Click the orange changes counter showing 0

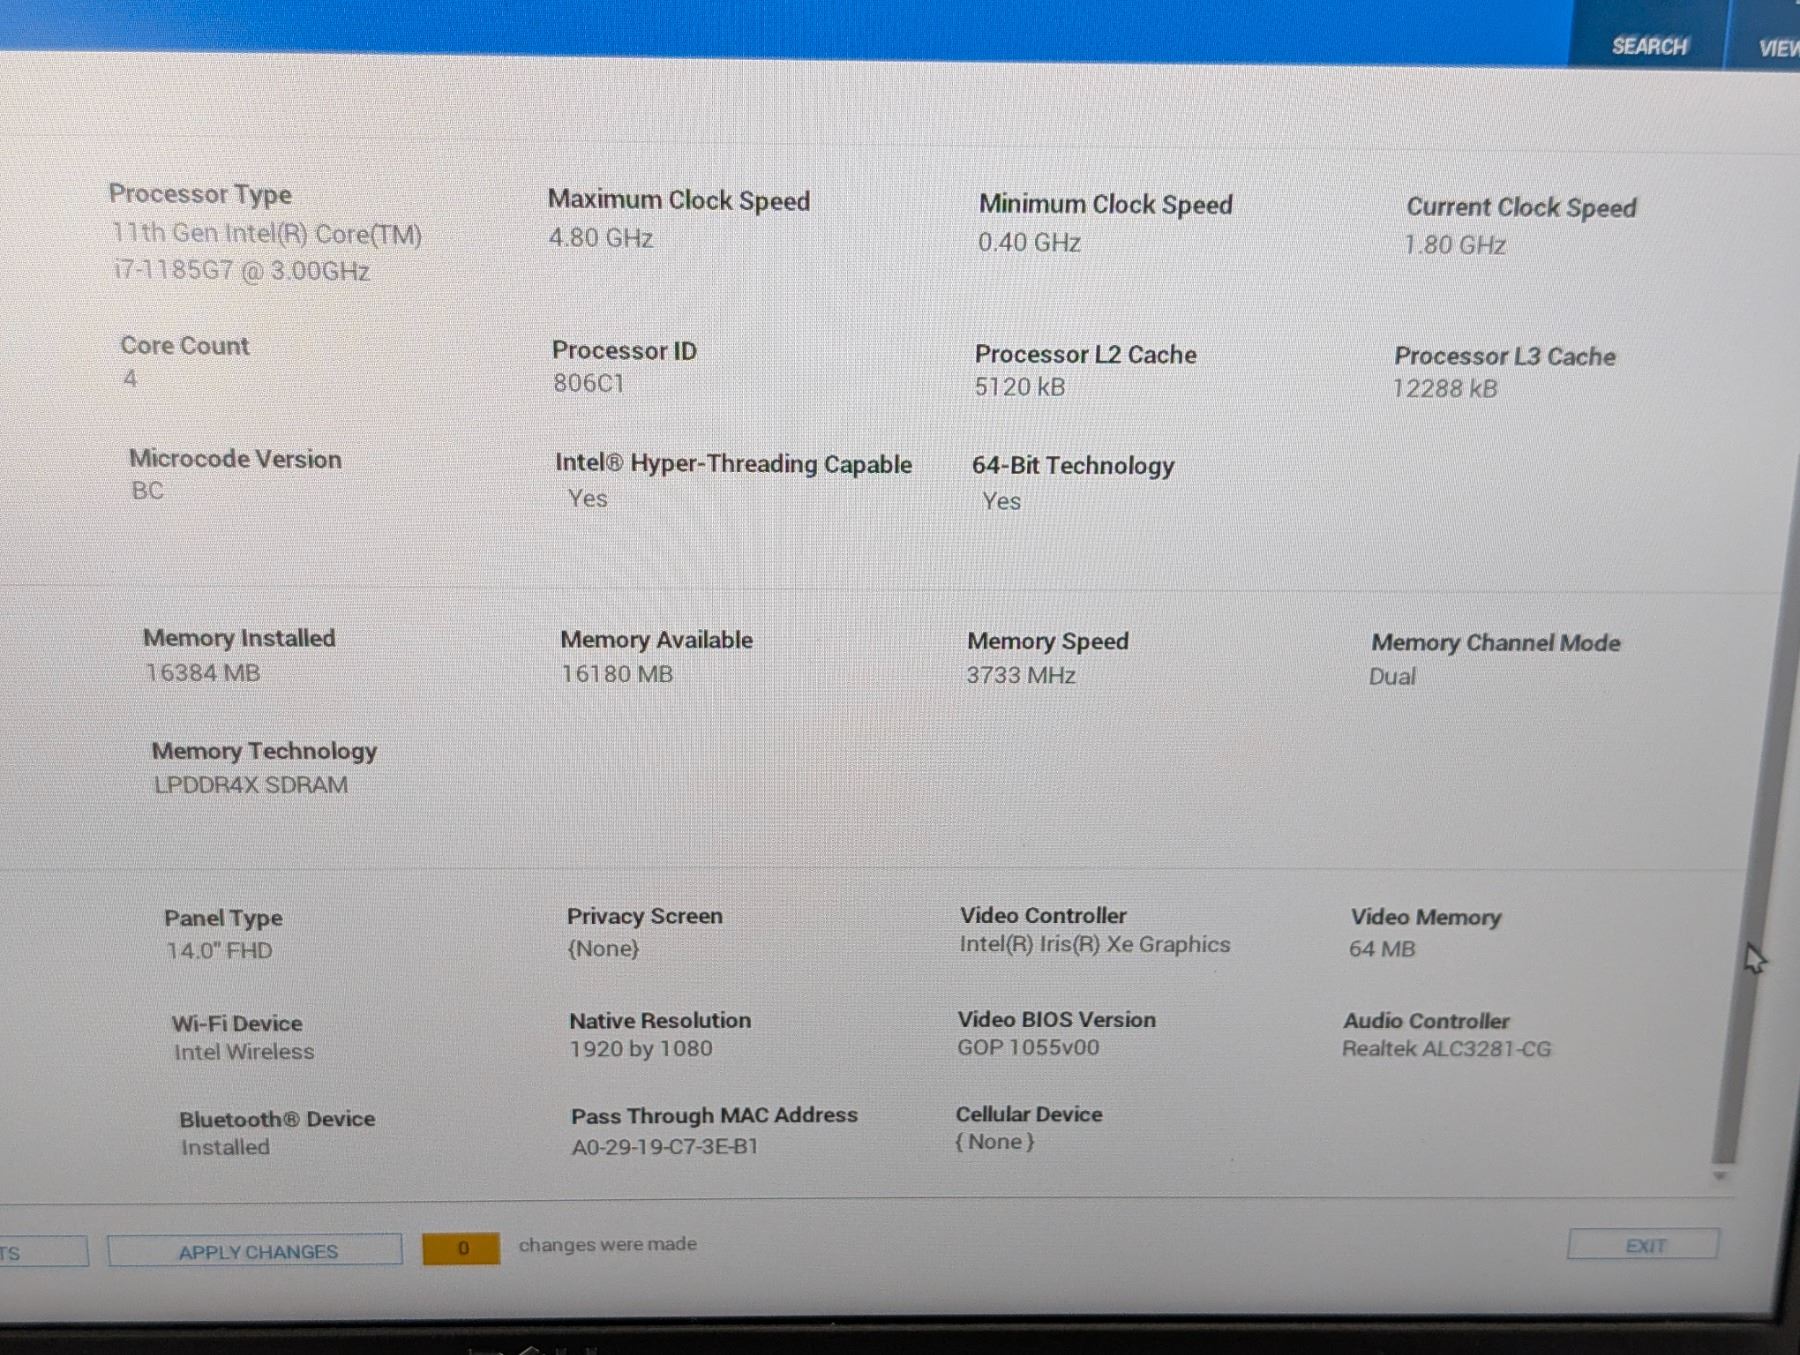pyautogui.click(x=461, y=1248)
